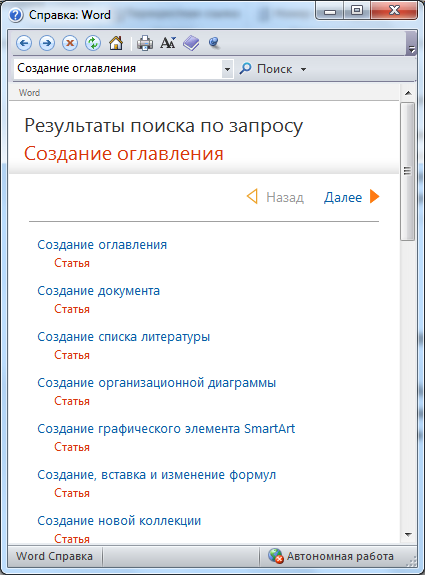Click the Результаты поиска по запросу heading
The height and width of the screenshot is (575, 425).
164,127
